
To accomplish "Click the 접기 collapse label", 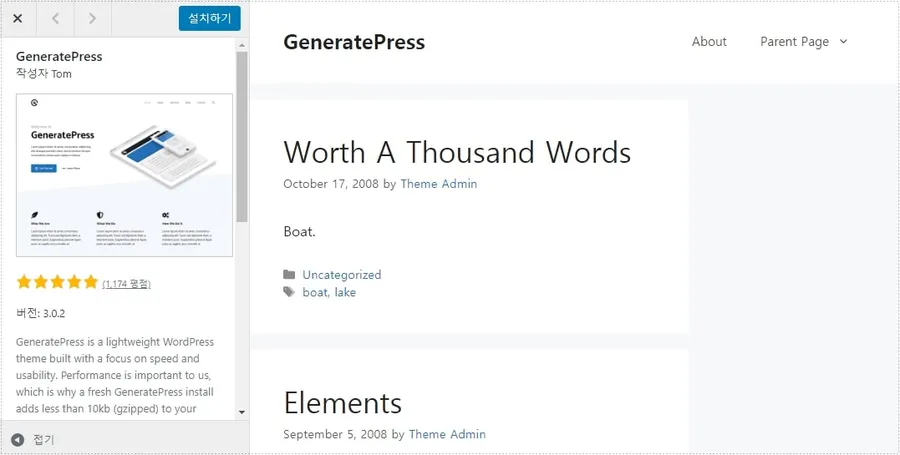I will pos(44,440).
